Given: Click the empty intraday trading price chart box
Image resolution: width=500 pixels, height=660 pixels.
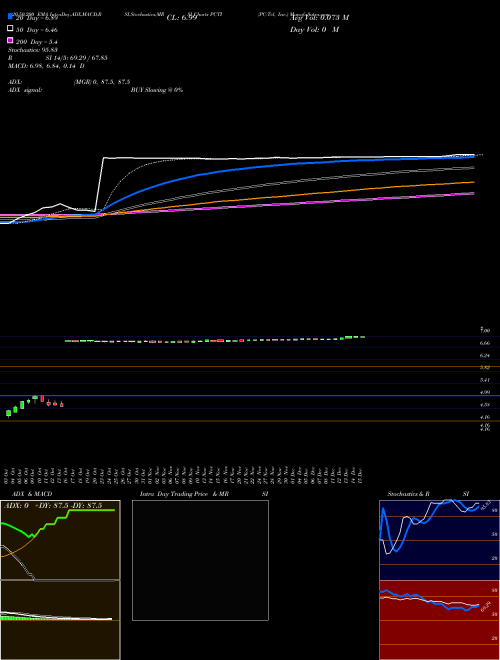Looking at the screenshot, I should 200,560.
